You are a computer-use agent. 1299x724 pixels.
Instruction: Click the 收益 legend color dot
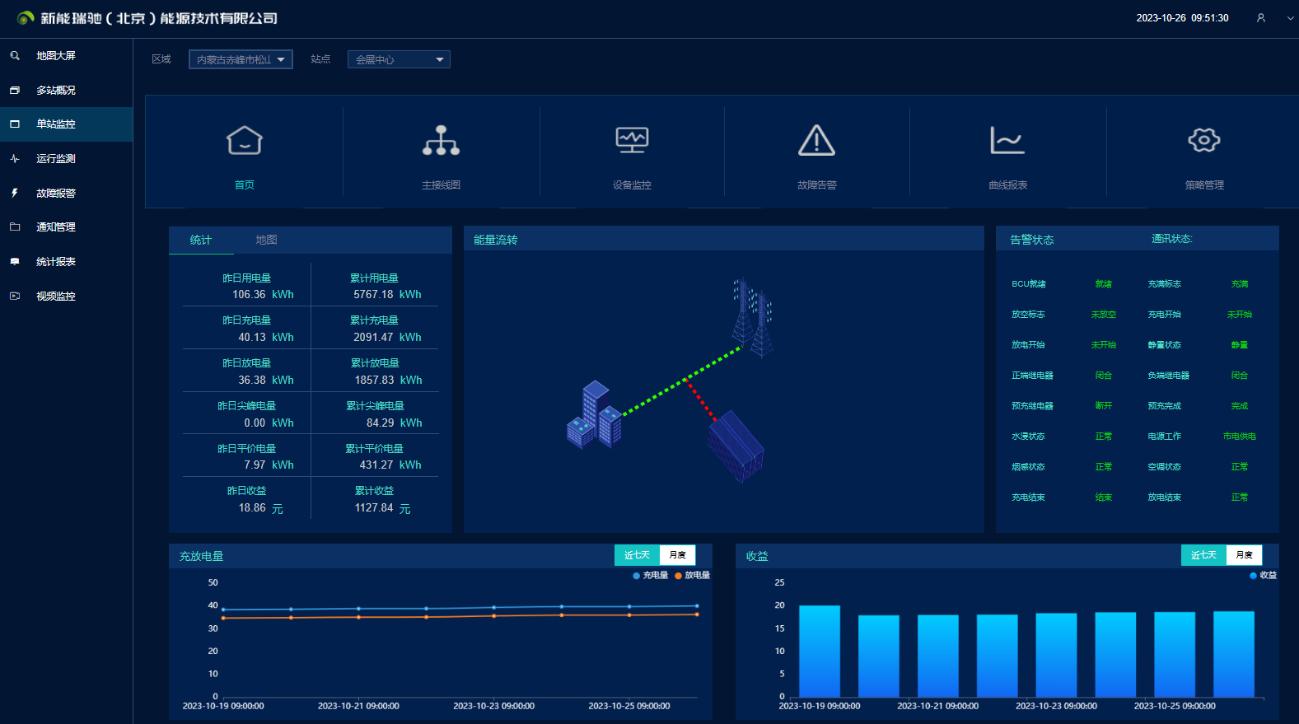coord(1253,576)
